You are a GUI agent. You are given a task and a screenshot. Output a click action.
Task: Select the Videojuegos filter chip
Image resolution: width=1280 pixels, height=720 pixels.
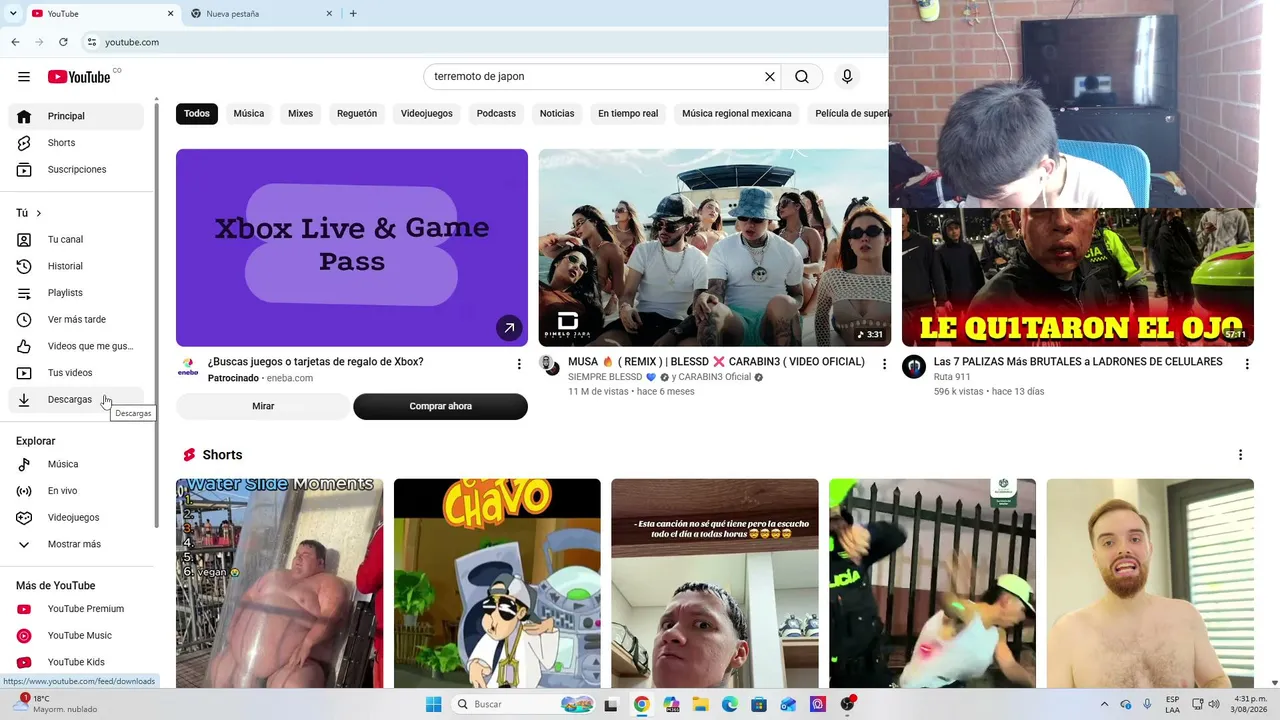click(427, 114)
